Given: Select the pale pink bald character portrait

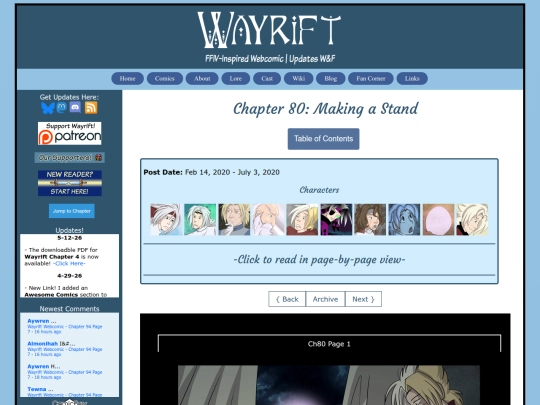Looking at the screenshot, I should tap(268, 220).
